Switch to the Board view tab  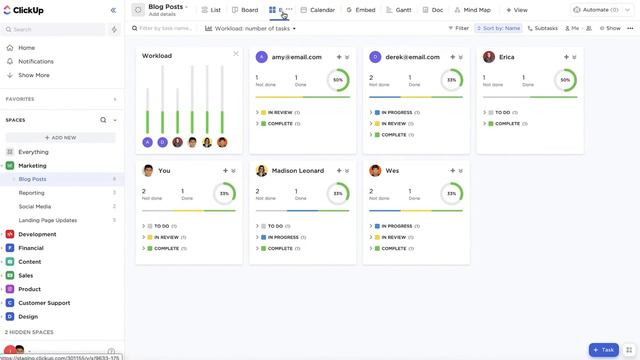pyautogui.click(x=245, y=10)
